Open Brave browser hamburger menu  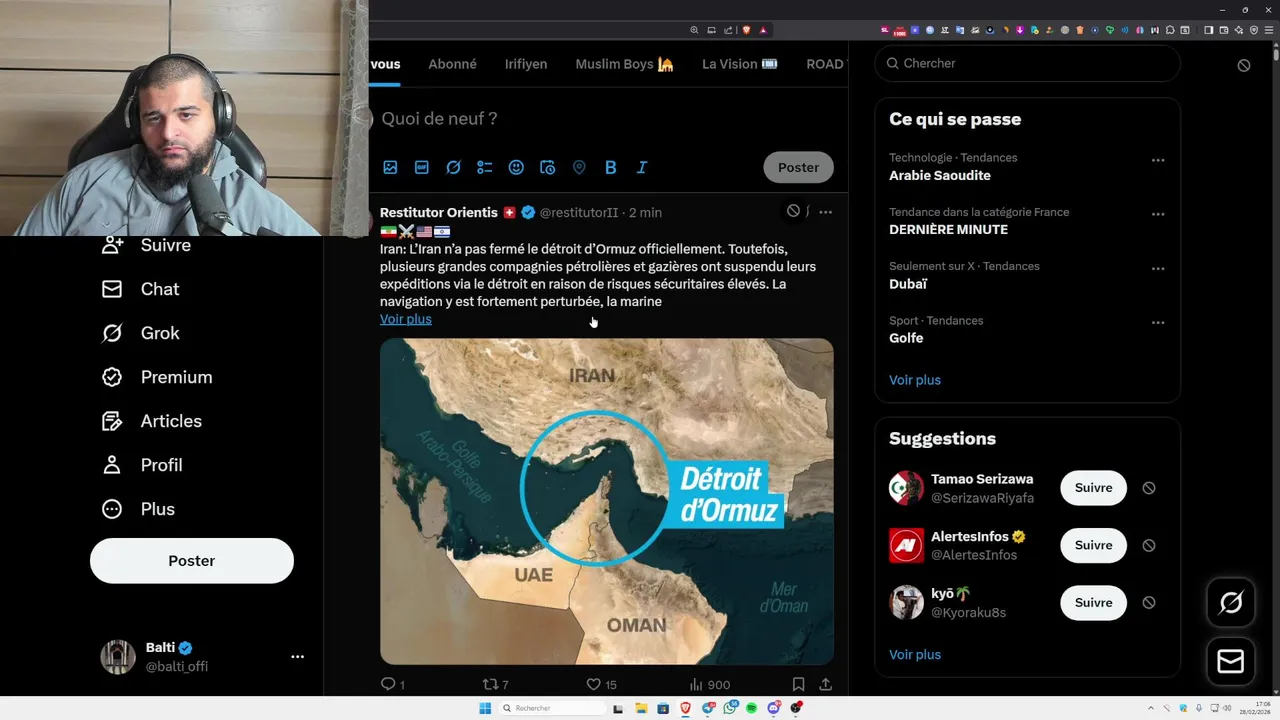tap(1269, 30)
